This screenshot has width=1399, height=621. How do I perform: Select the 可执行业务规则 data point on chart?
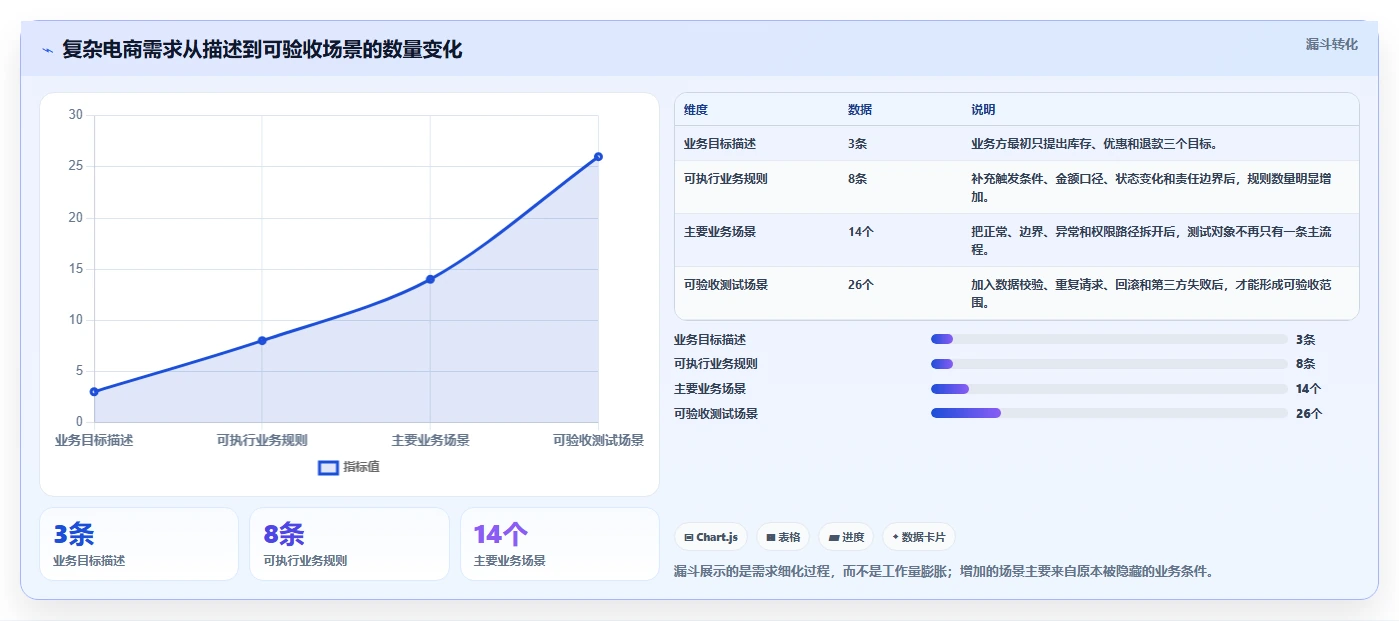point(262,341)
